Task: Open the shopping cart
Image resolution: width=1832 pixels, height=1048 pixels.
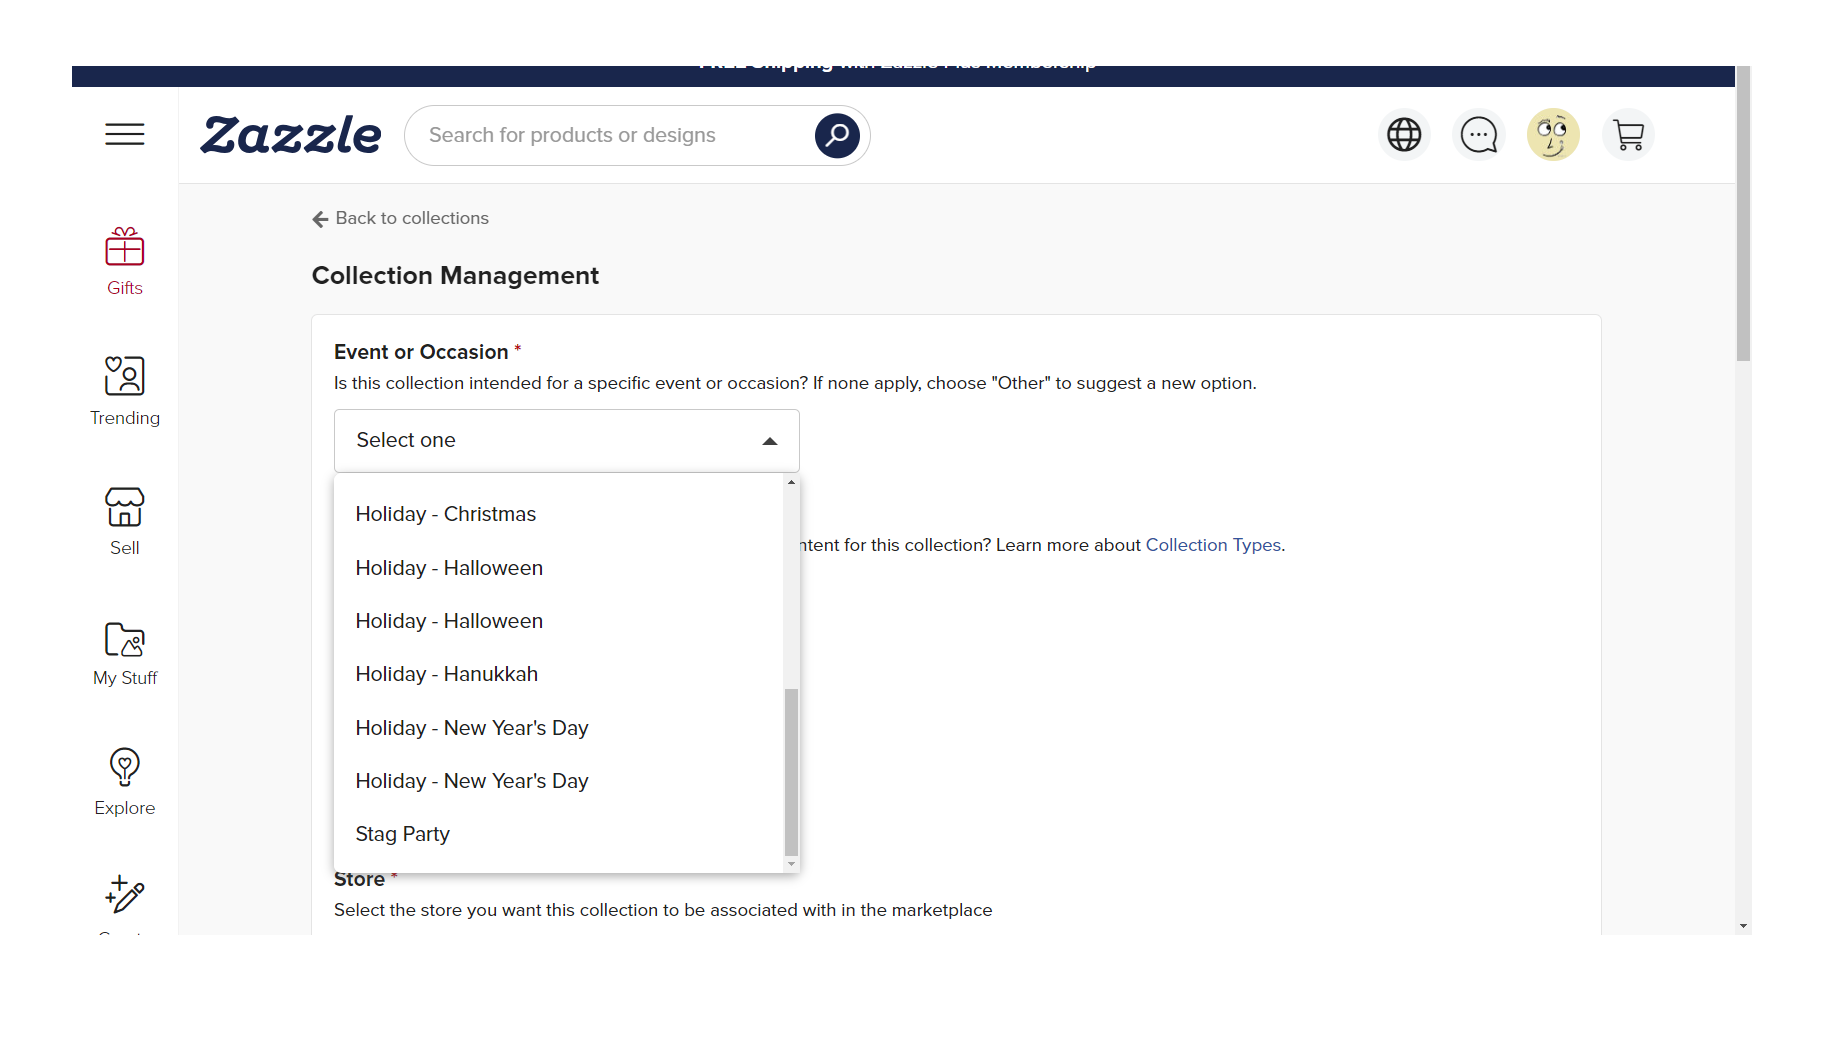Action: [x=1628, y=134]
